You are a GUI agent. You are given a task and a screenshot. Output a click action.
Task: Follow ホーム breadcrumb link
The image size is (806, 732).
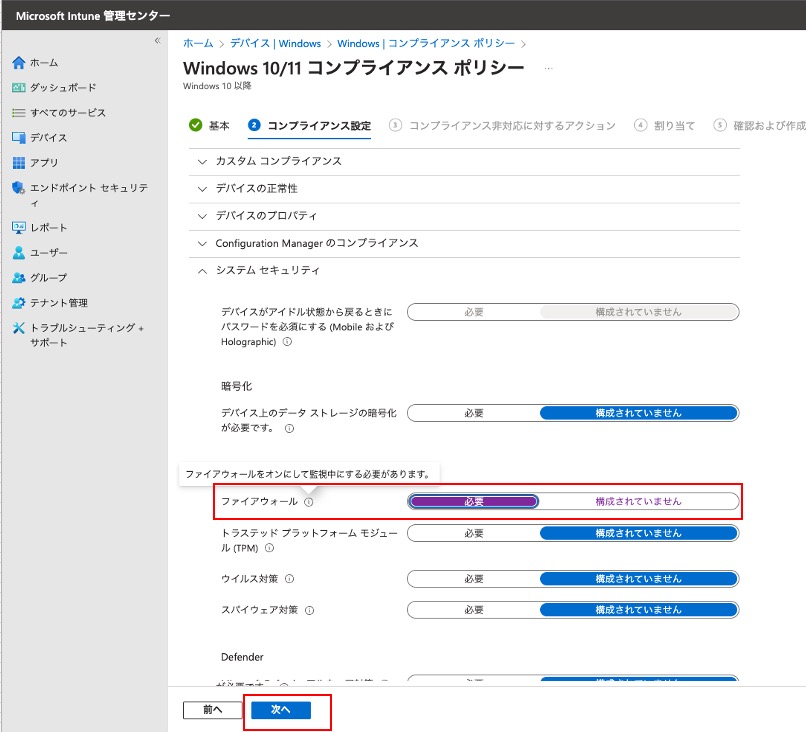point(198,43)
